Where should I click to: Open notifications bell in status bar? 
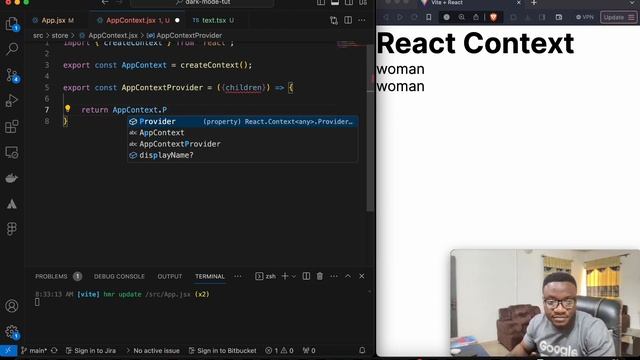(x=362, y=350)
